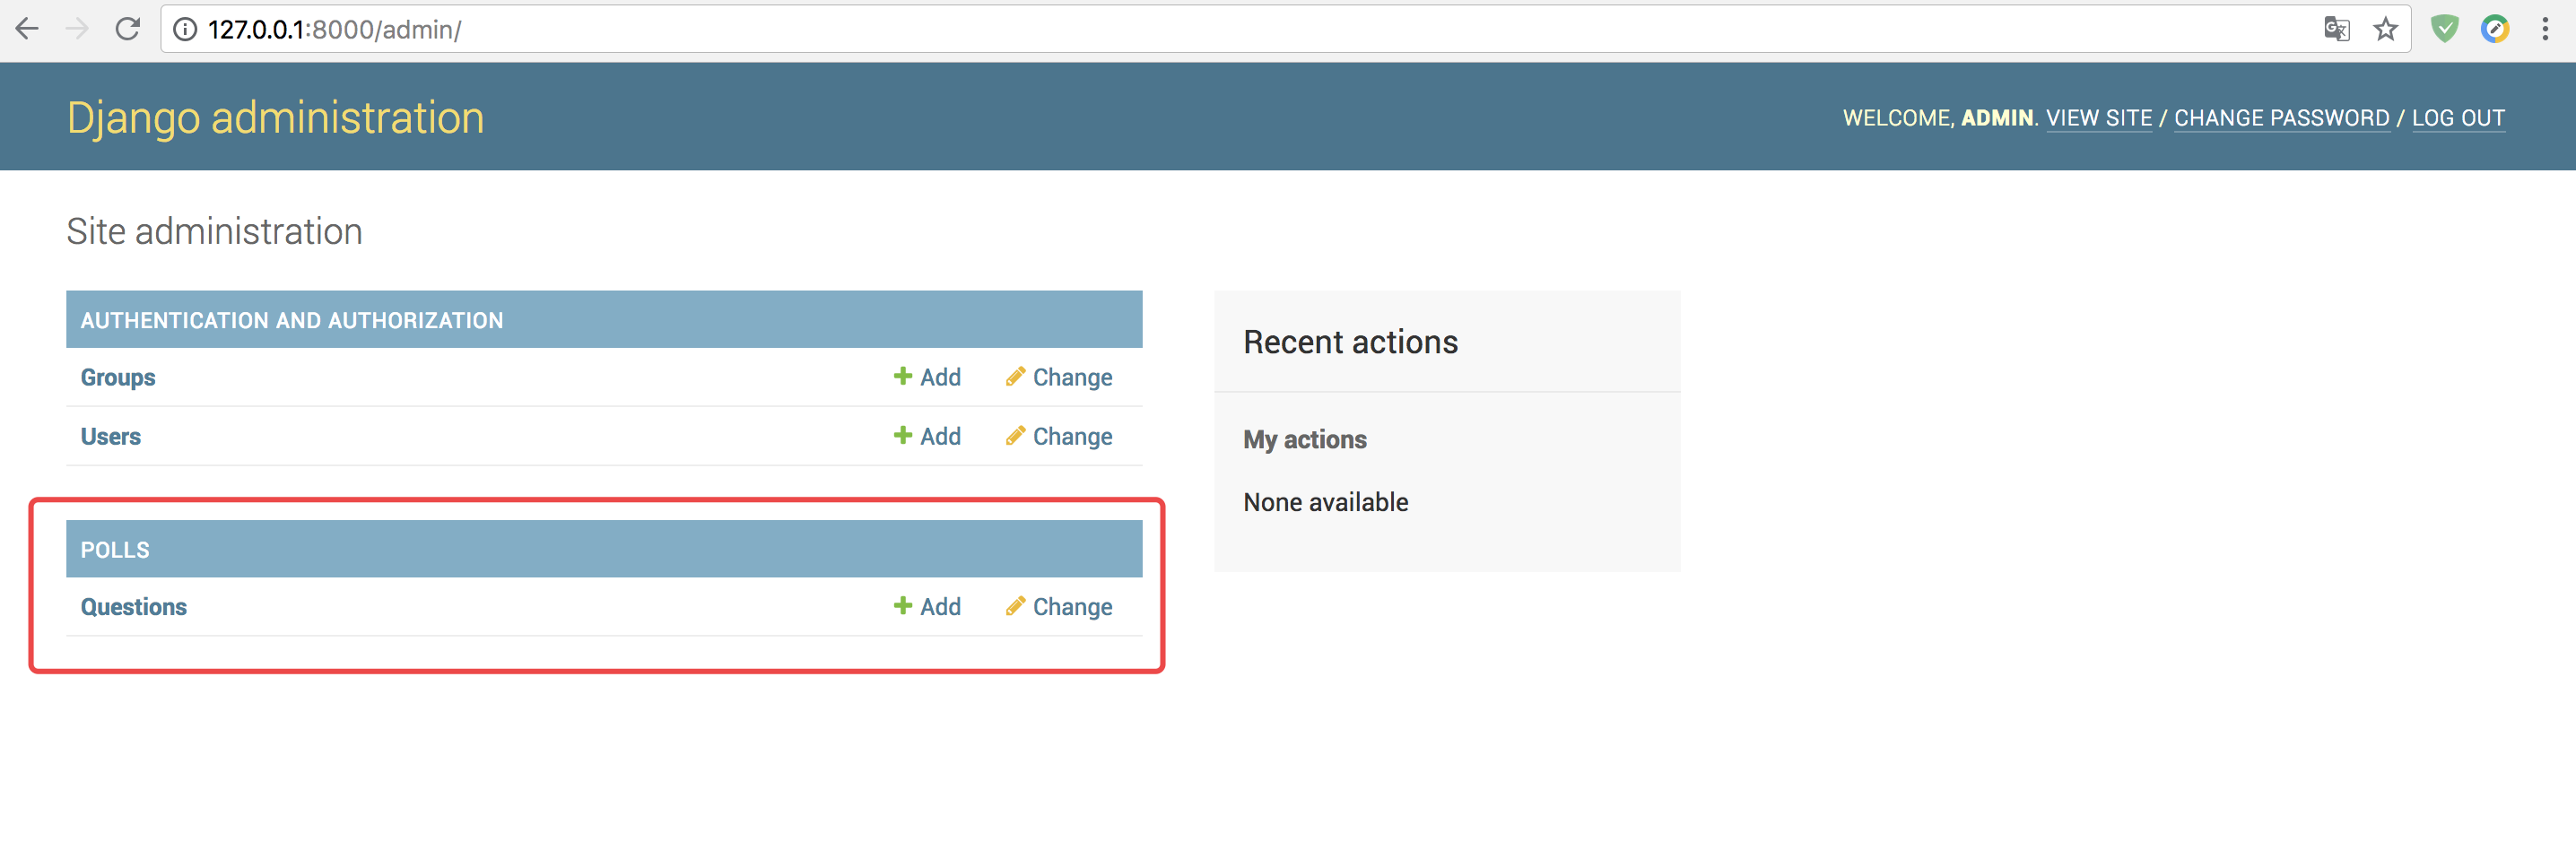This screenshot has width=2576, height=859.
Task: Click the pencil icon for Users Change
Action: click(x=1015, y=435)
